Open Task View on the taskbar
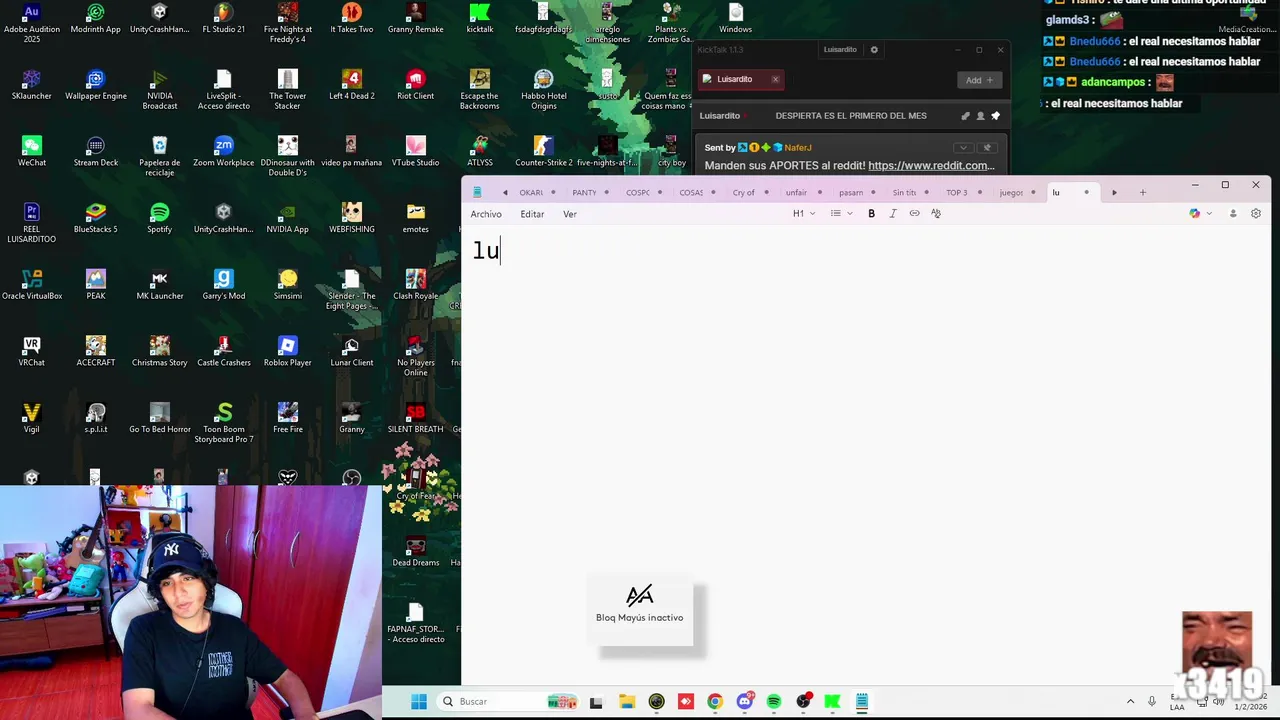The image size is (1280, 720). pyautogui.click(x=596, y=702)
